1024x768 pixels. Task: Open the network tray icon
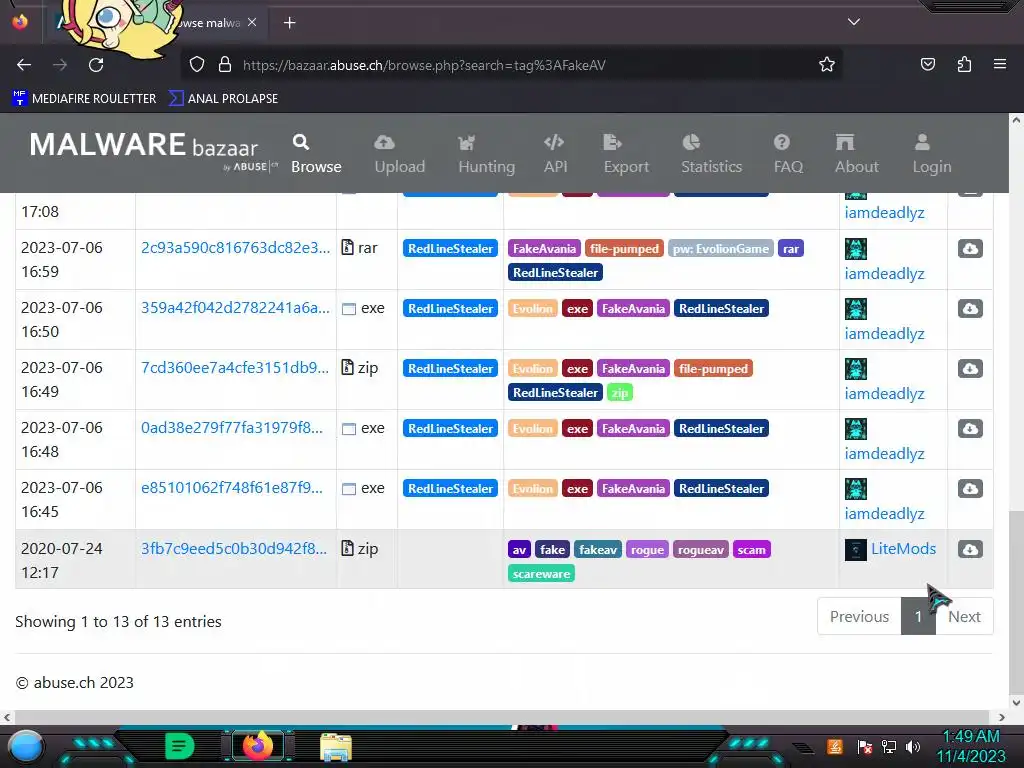(x=889, y=746)
